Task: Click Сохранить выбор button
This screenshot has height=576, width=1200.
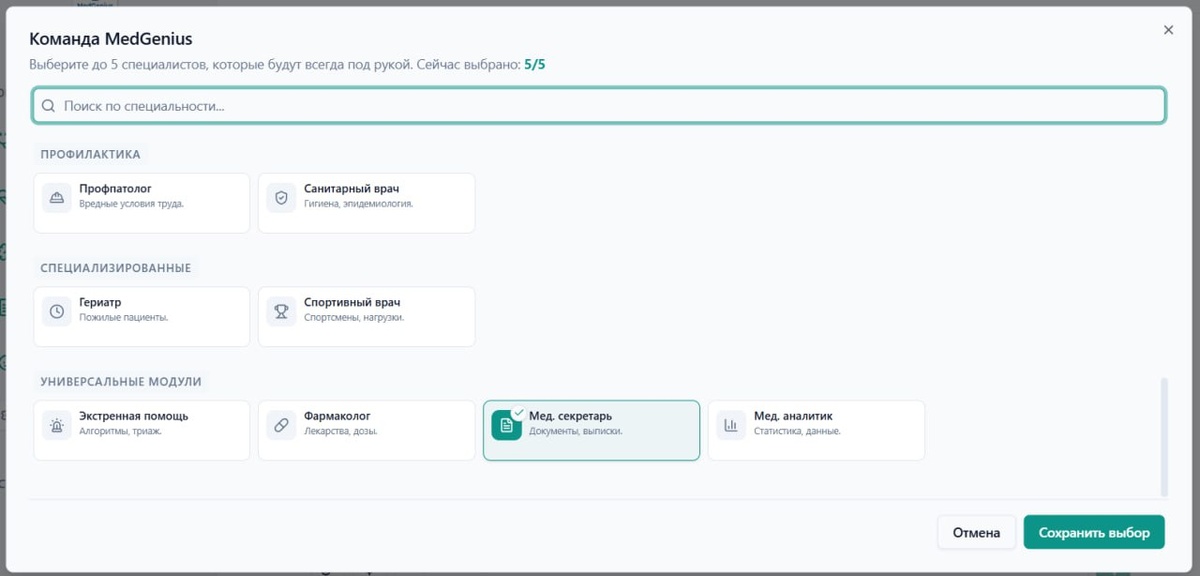Action: 1094,533
